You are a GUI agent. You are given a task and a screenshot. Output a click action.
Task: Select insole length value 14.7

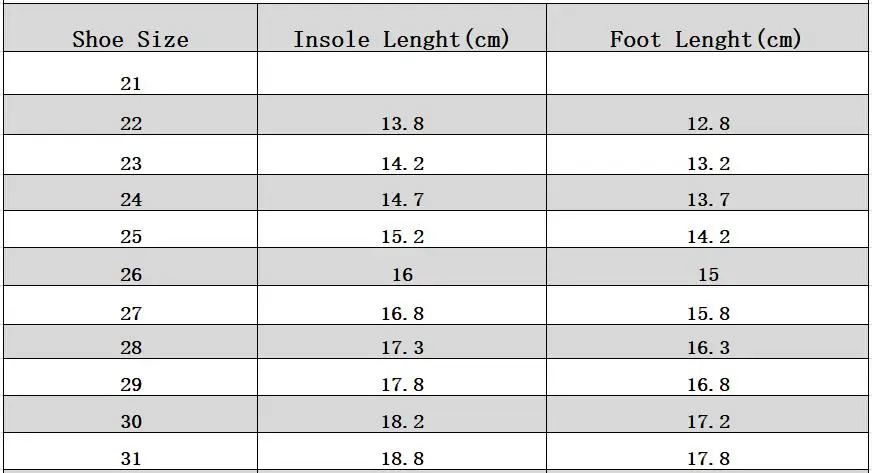click(x=402, y=200)
